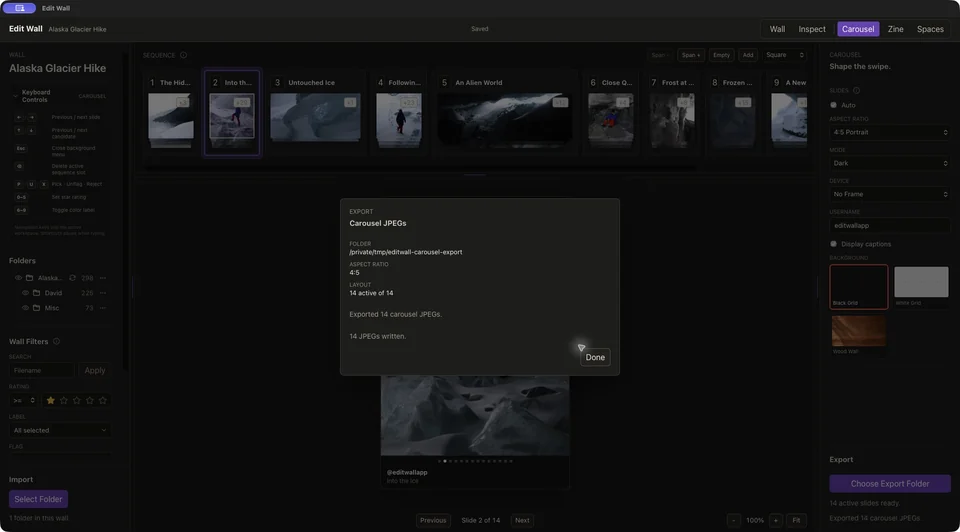Click the Misc folder icon
960x532 pixels.
37,308
